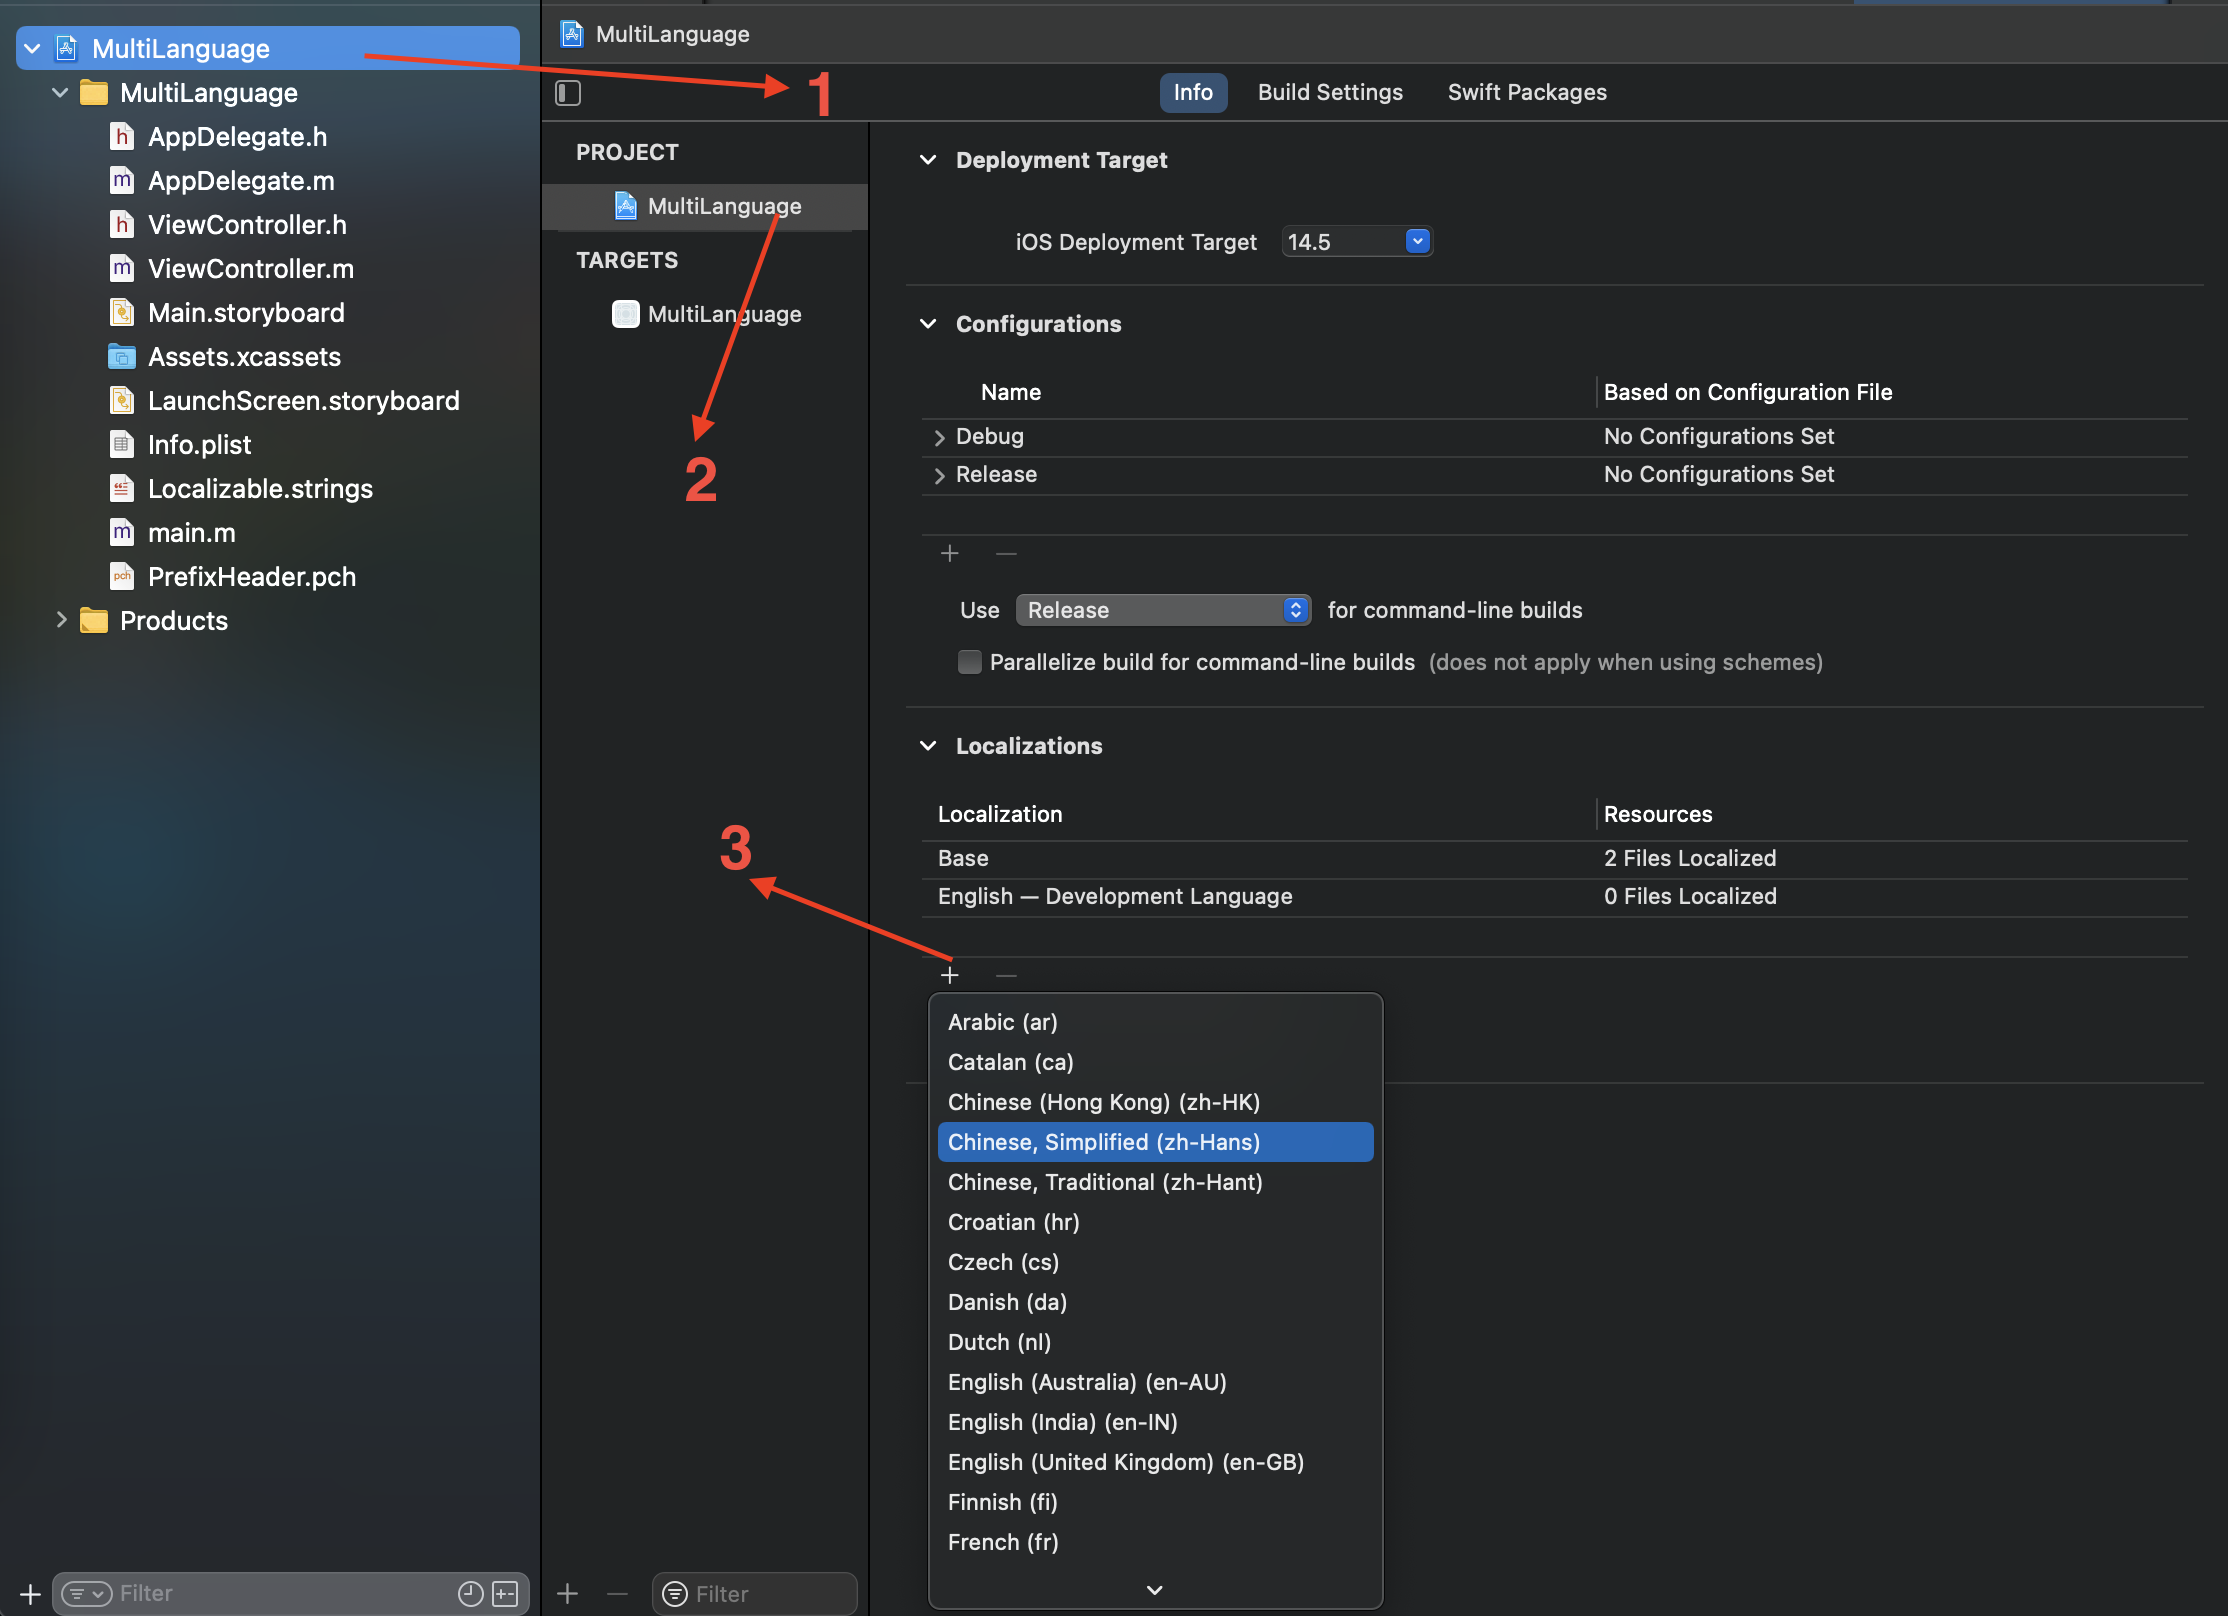Click the ViewController.h file icon
The width and height of the screenshot is (2228, 1616).
pyautogui.click(x=121, y=224)
